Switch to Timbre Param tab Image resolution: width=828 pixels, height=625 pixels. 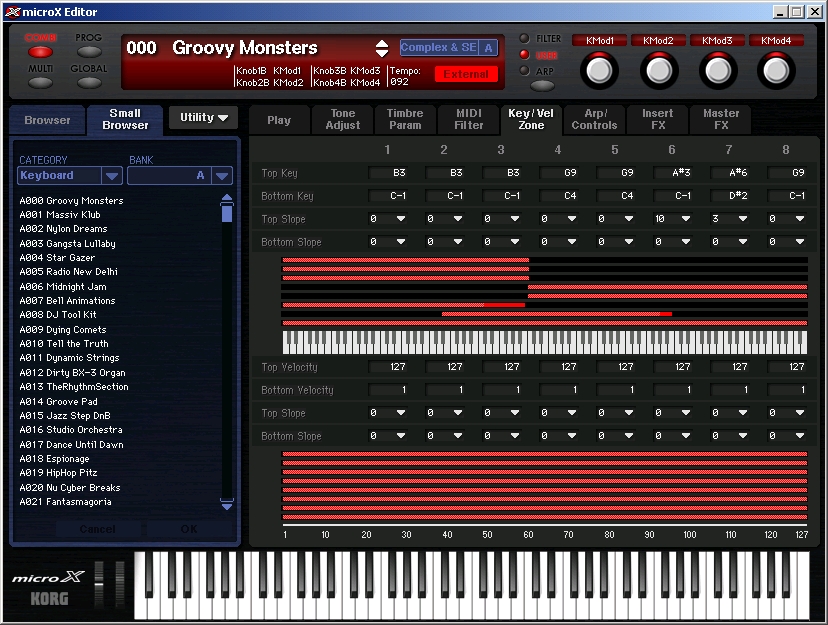tap(405, 119)
